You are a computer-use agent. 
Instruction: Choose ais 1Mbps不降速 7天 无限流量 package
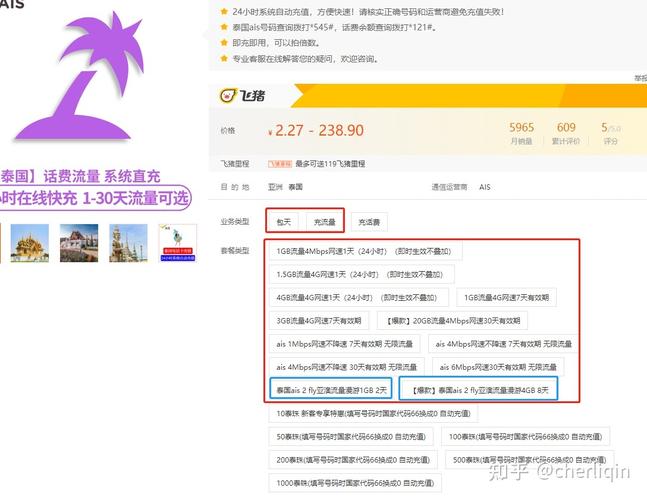(345, 344)
